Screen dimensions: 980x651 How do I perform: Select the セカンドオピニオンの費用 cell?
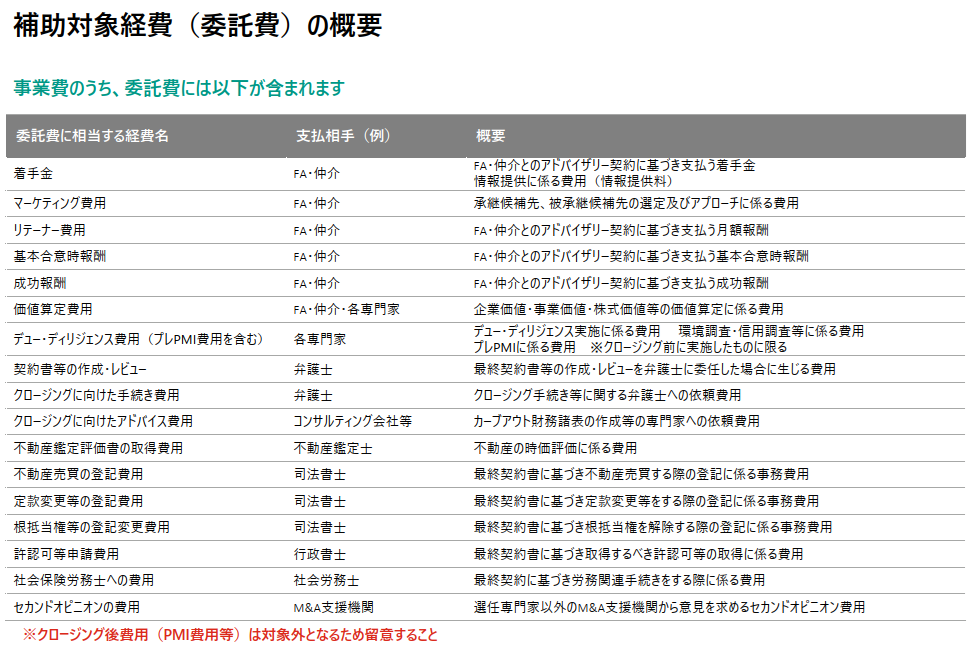tap(77, 608)
